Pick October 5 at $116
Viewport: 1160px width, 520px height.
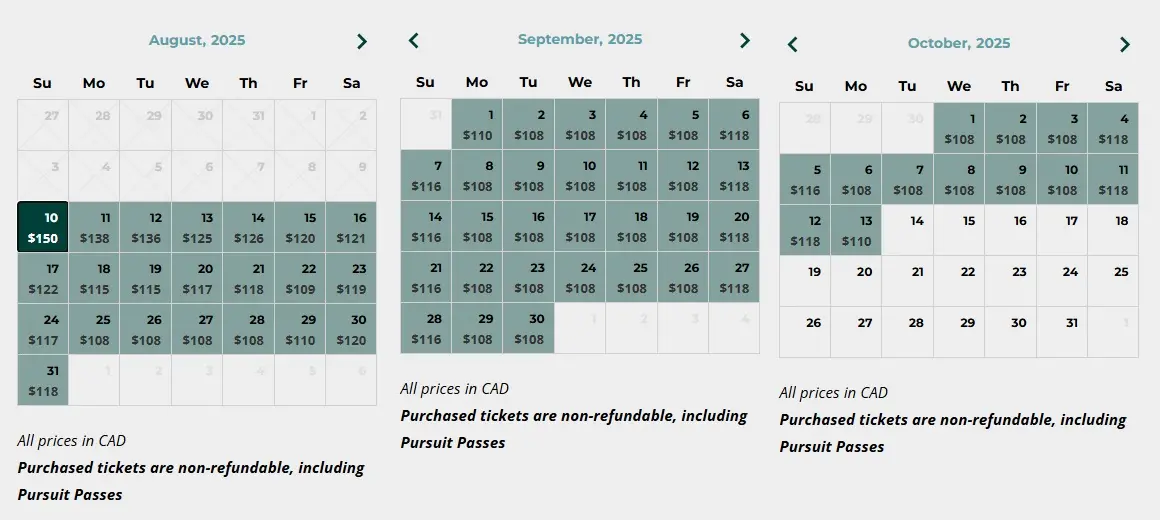[805, 179]
